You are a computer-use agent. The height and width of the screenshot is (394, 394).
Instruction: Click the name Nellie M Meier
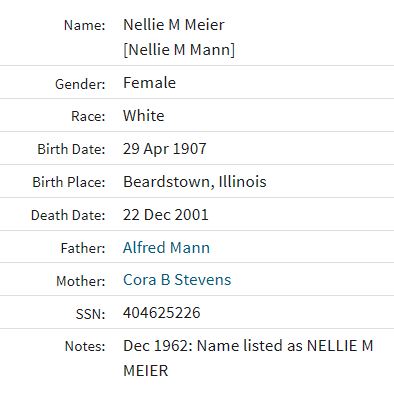pos(174,25)
